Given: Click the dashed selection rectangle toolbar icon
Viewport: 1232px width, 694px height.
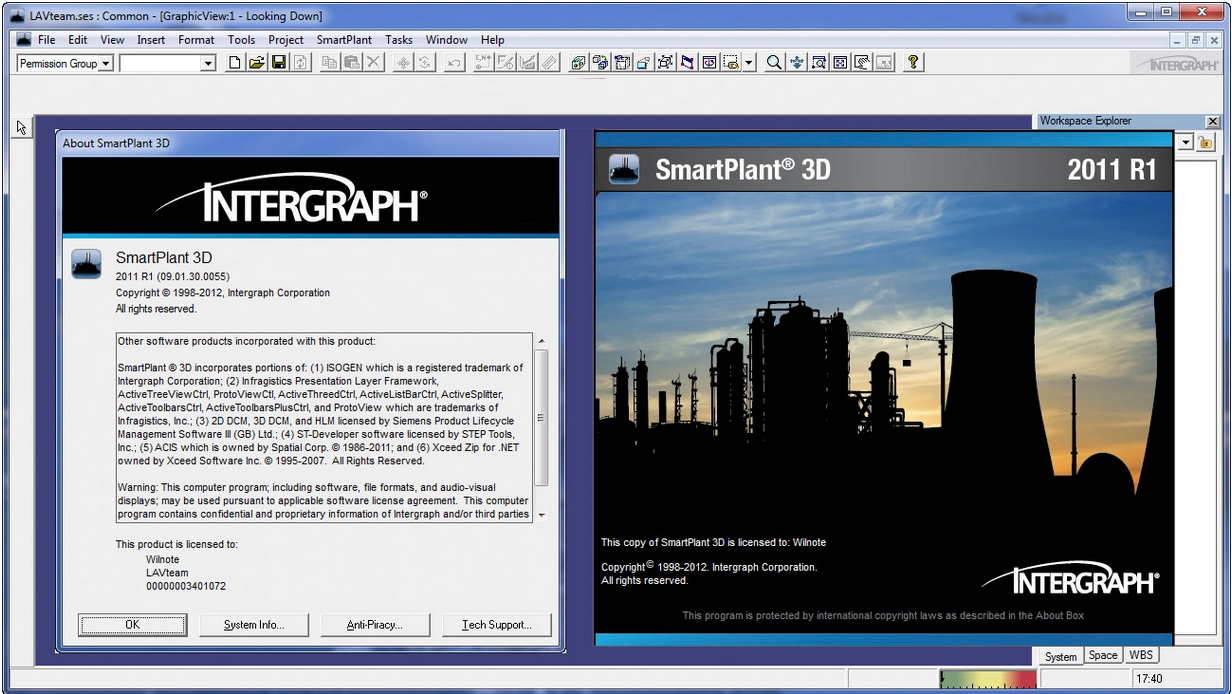Looking at the screenshot, I should pyautogui.click(x=731, y=63).
